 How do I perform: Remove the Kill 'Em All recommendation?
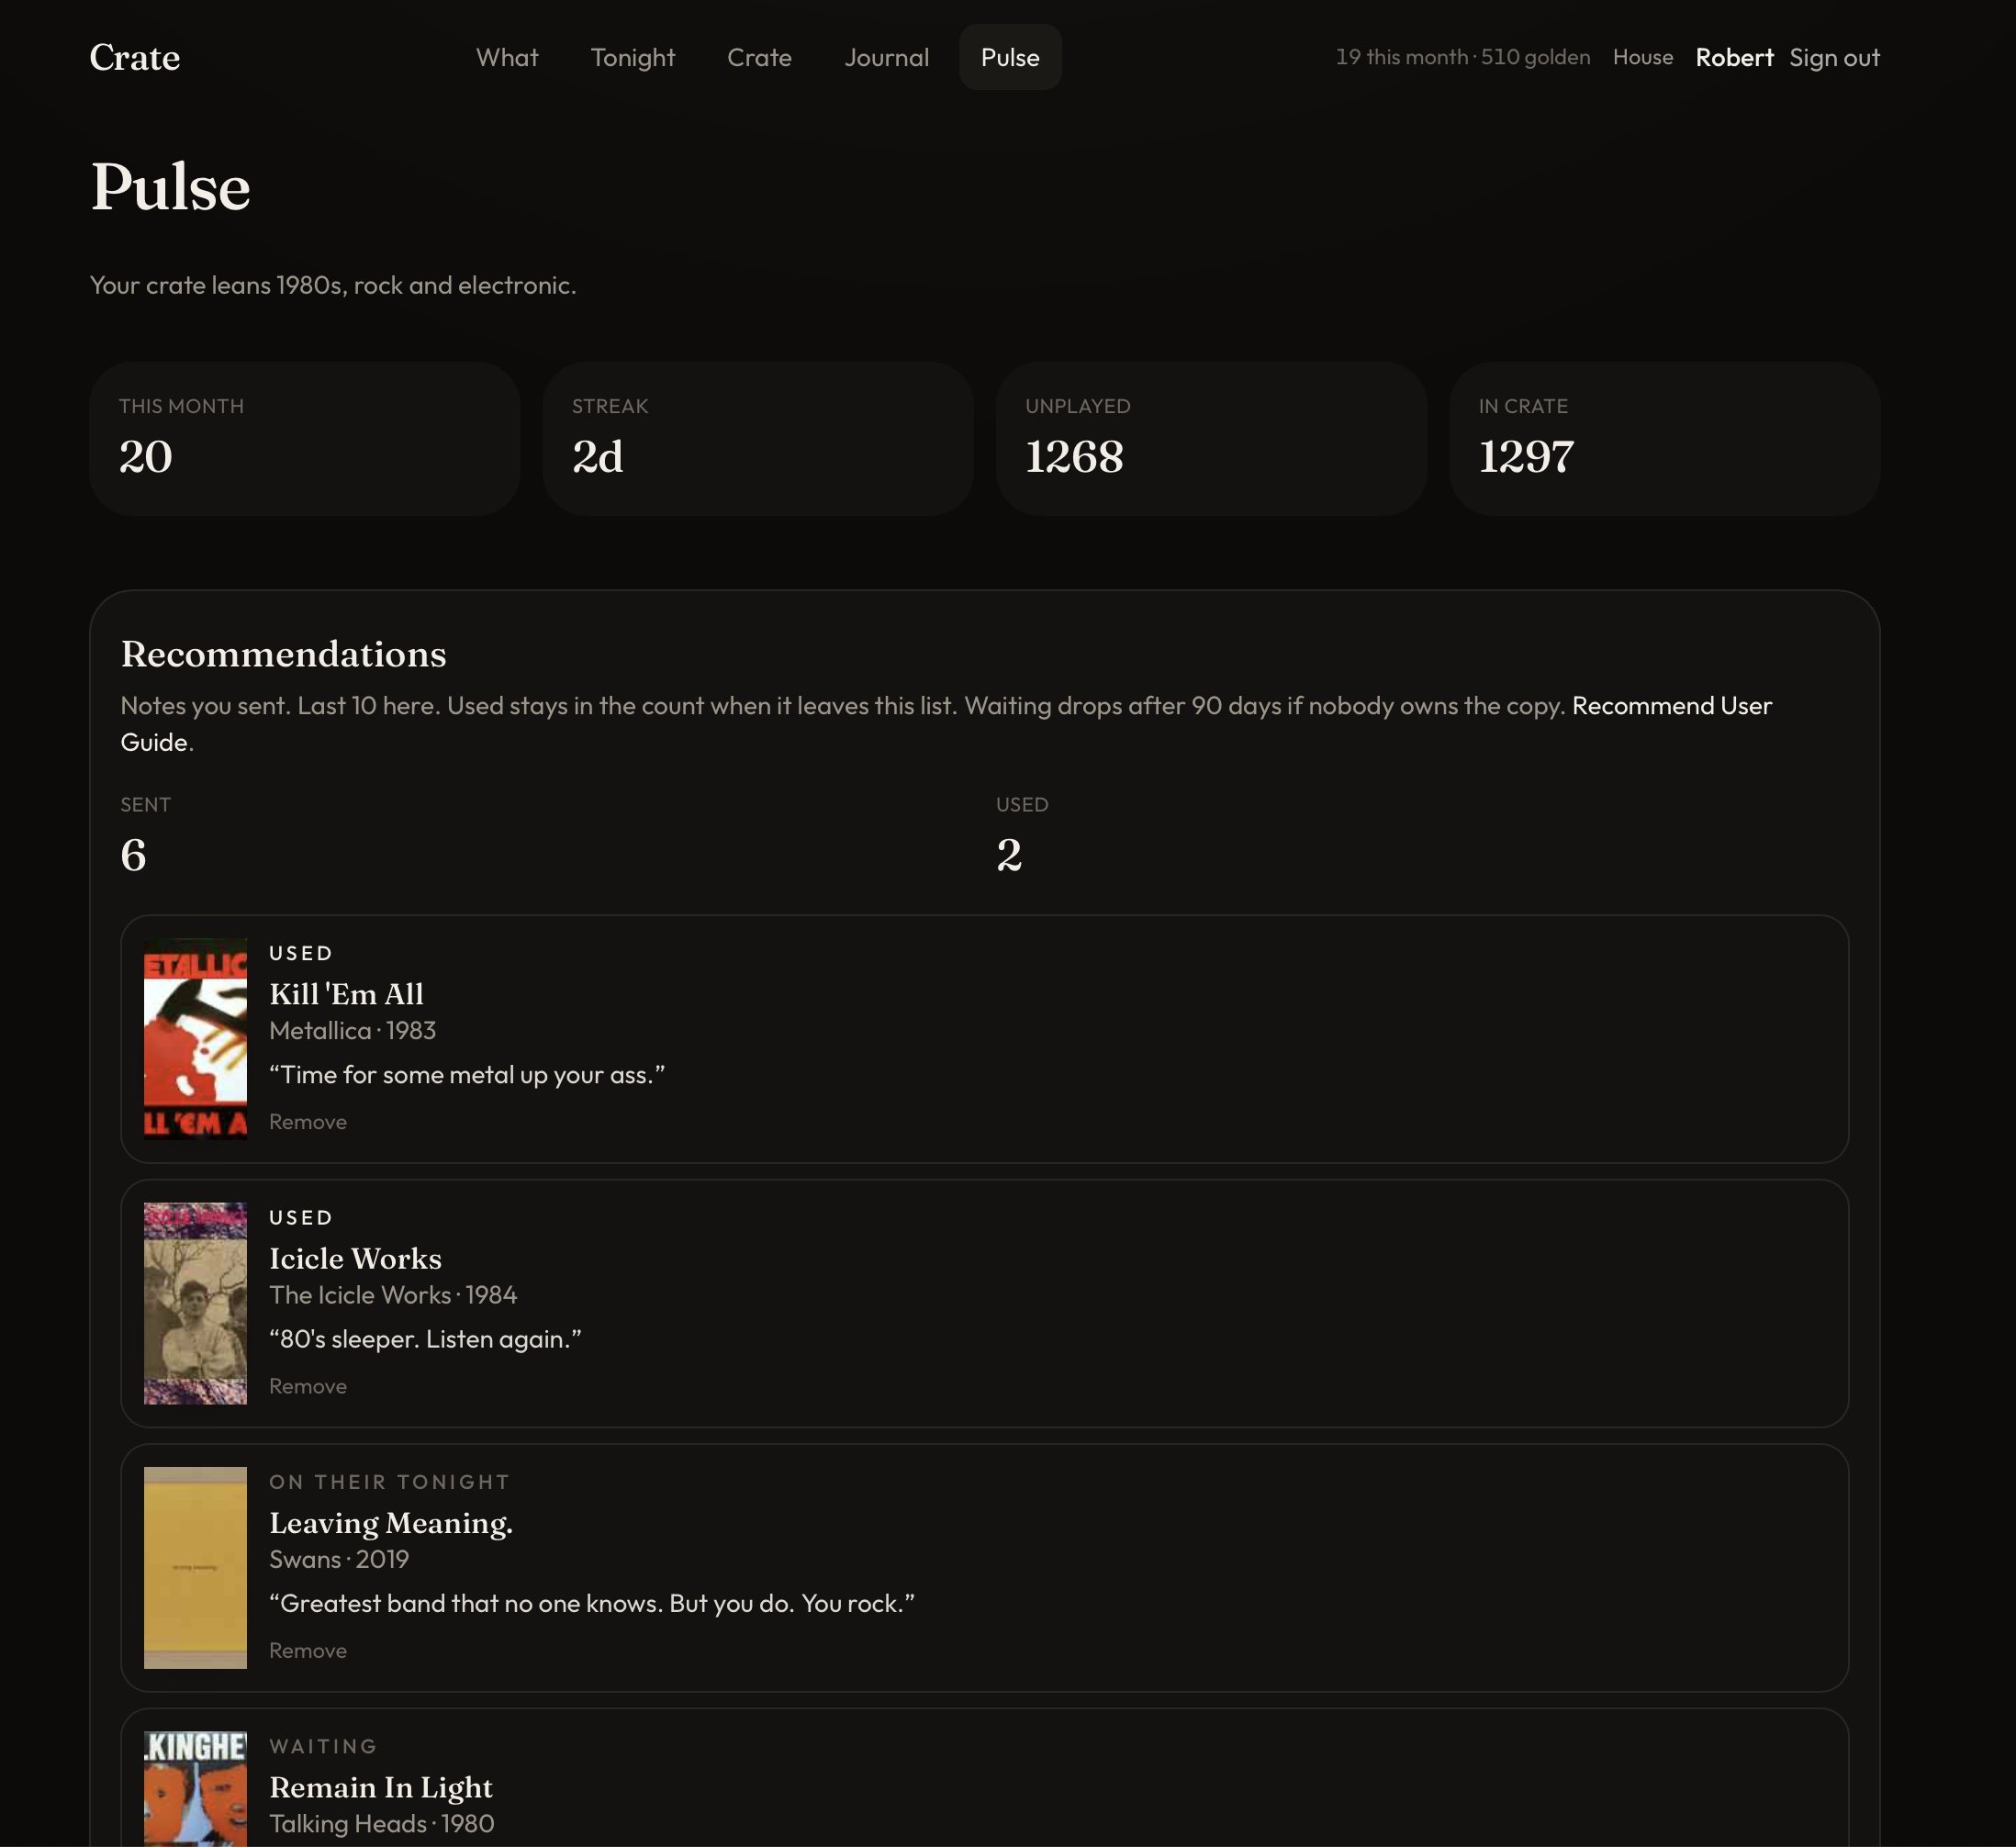pyautogui.click(x=308, y=1122)
